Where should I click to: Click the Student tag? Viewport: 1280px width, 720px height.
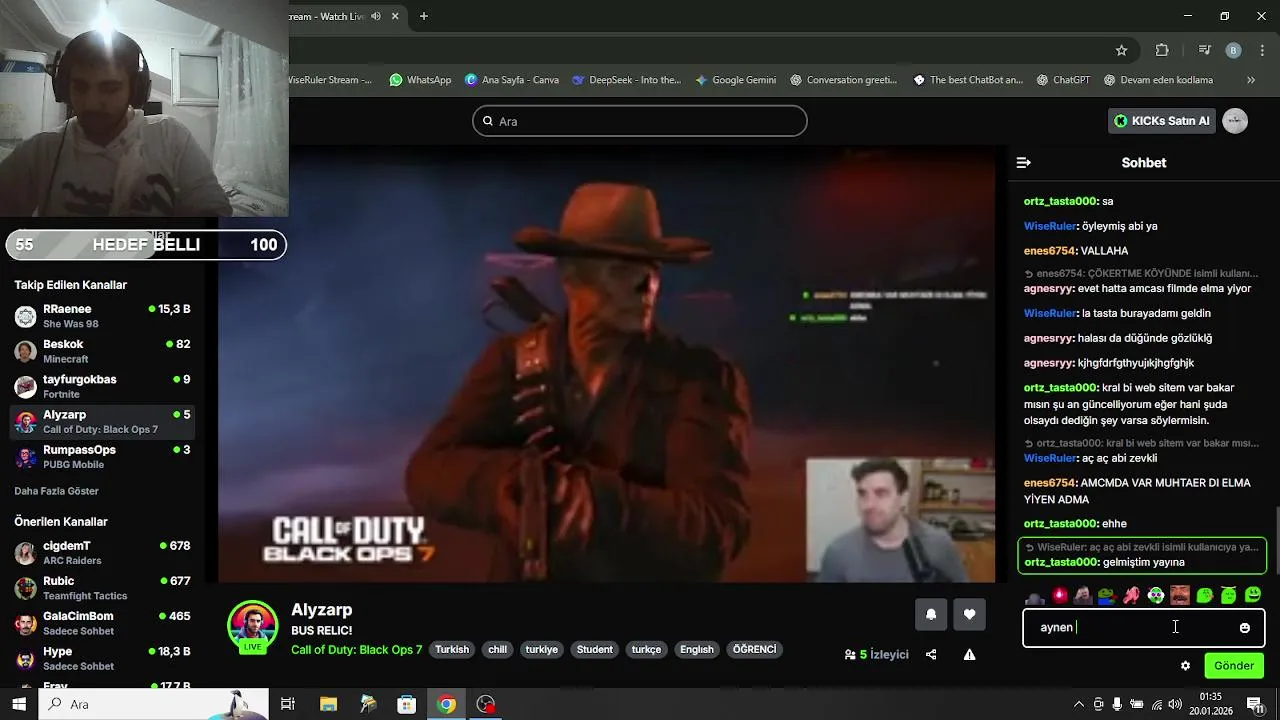[x=594, y=650]
